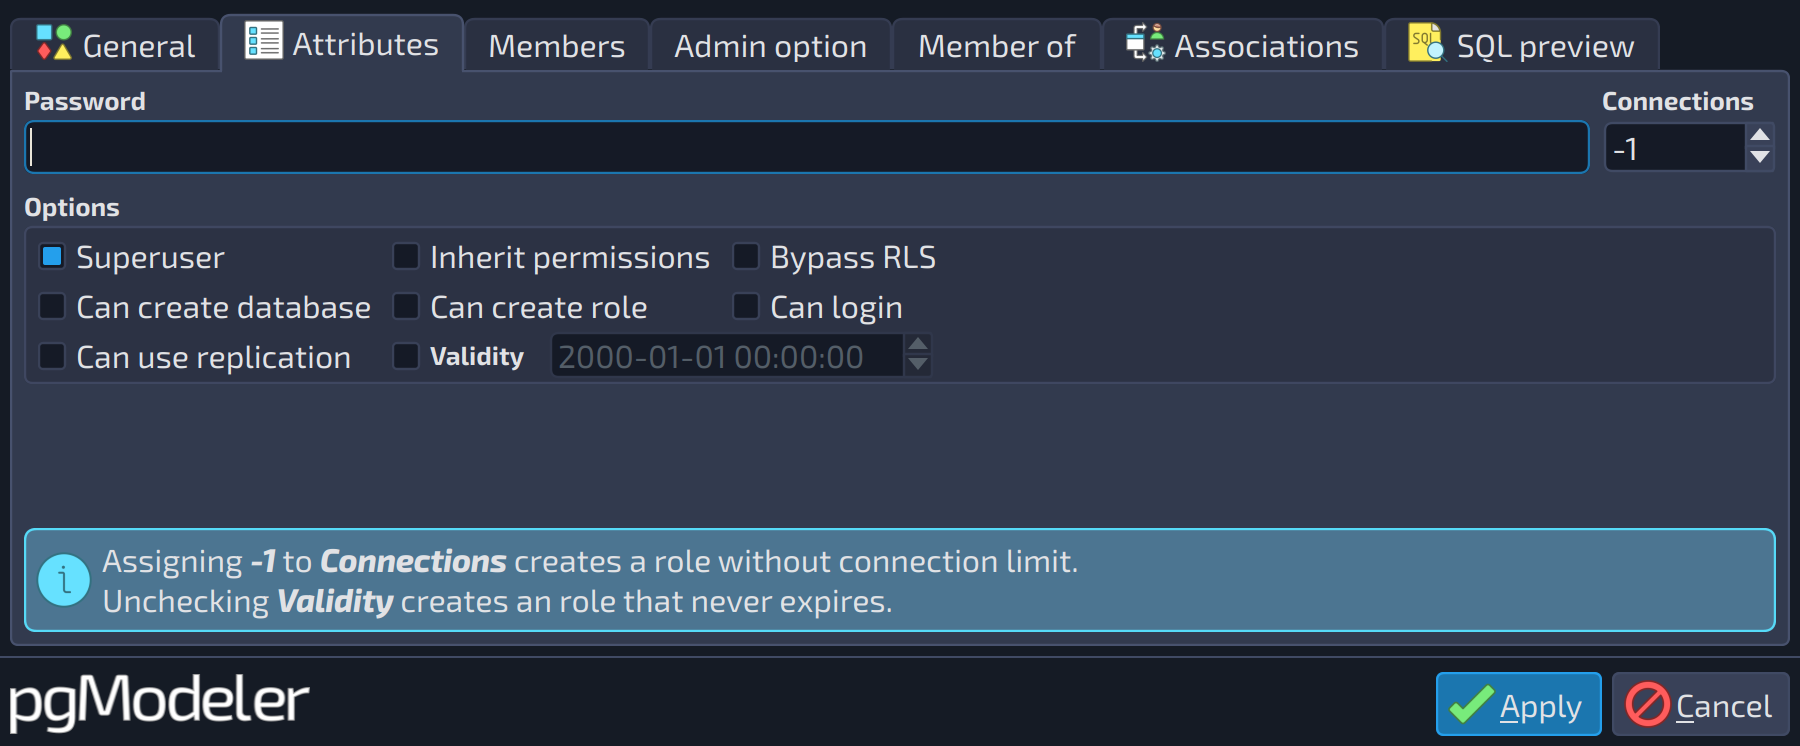Check Bypass RLS option
This screenshot has height=746, width=1800.
746,257
